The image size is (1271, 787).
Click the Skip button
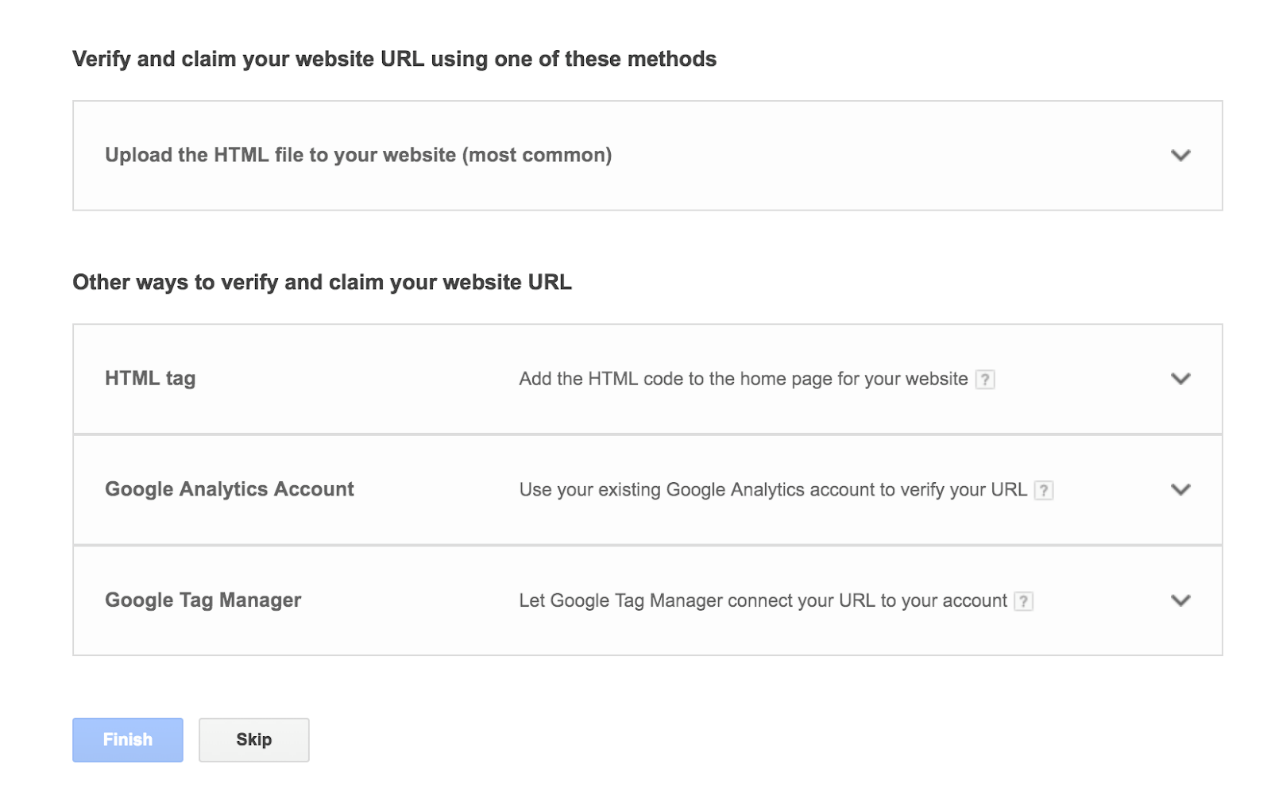(254, 740)
